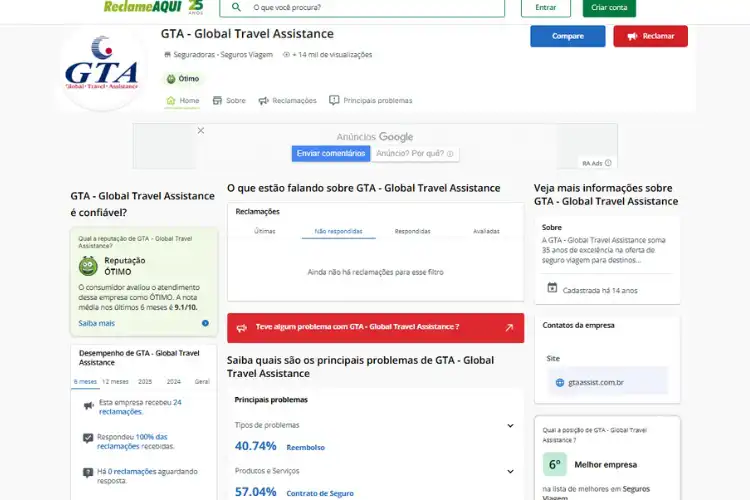Click the megaphone icon beside received complaints
The width and height of the screenshot is (750, 500).
click(88, 406)
